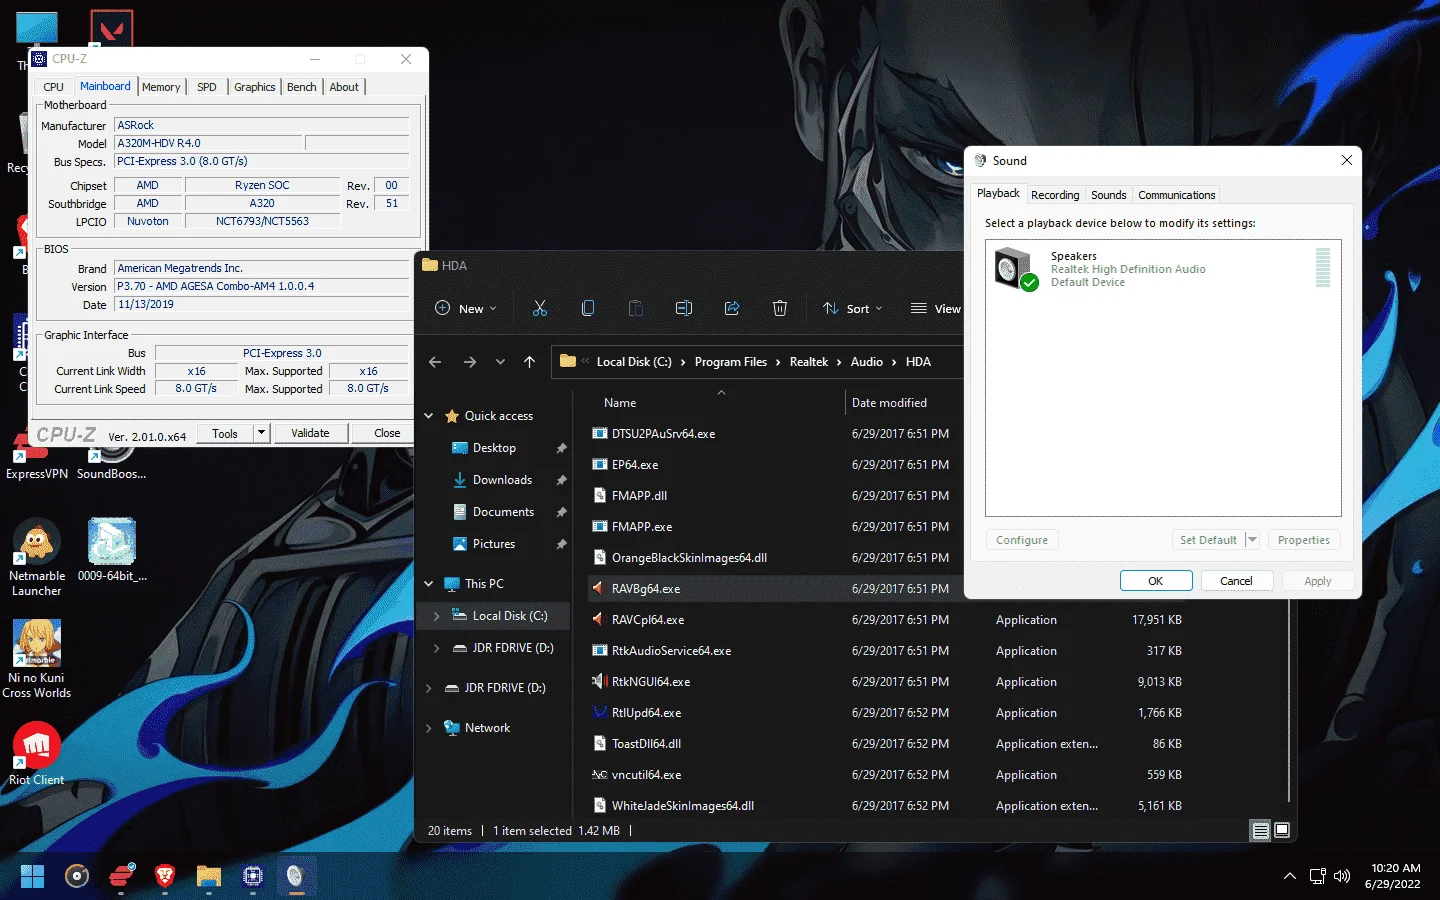1440x900 pixels.
Task: Open the Windows Start menu
Action: pyautogui.click(x=32, y=876)
